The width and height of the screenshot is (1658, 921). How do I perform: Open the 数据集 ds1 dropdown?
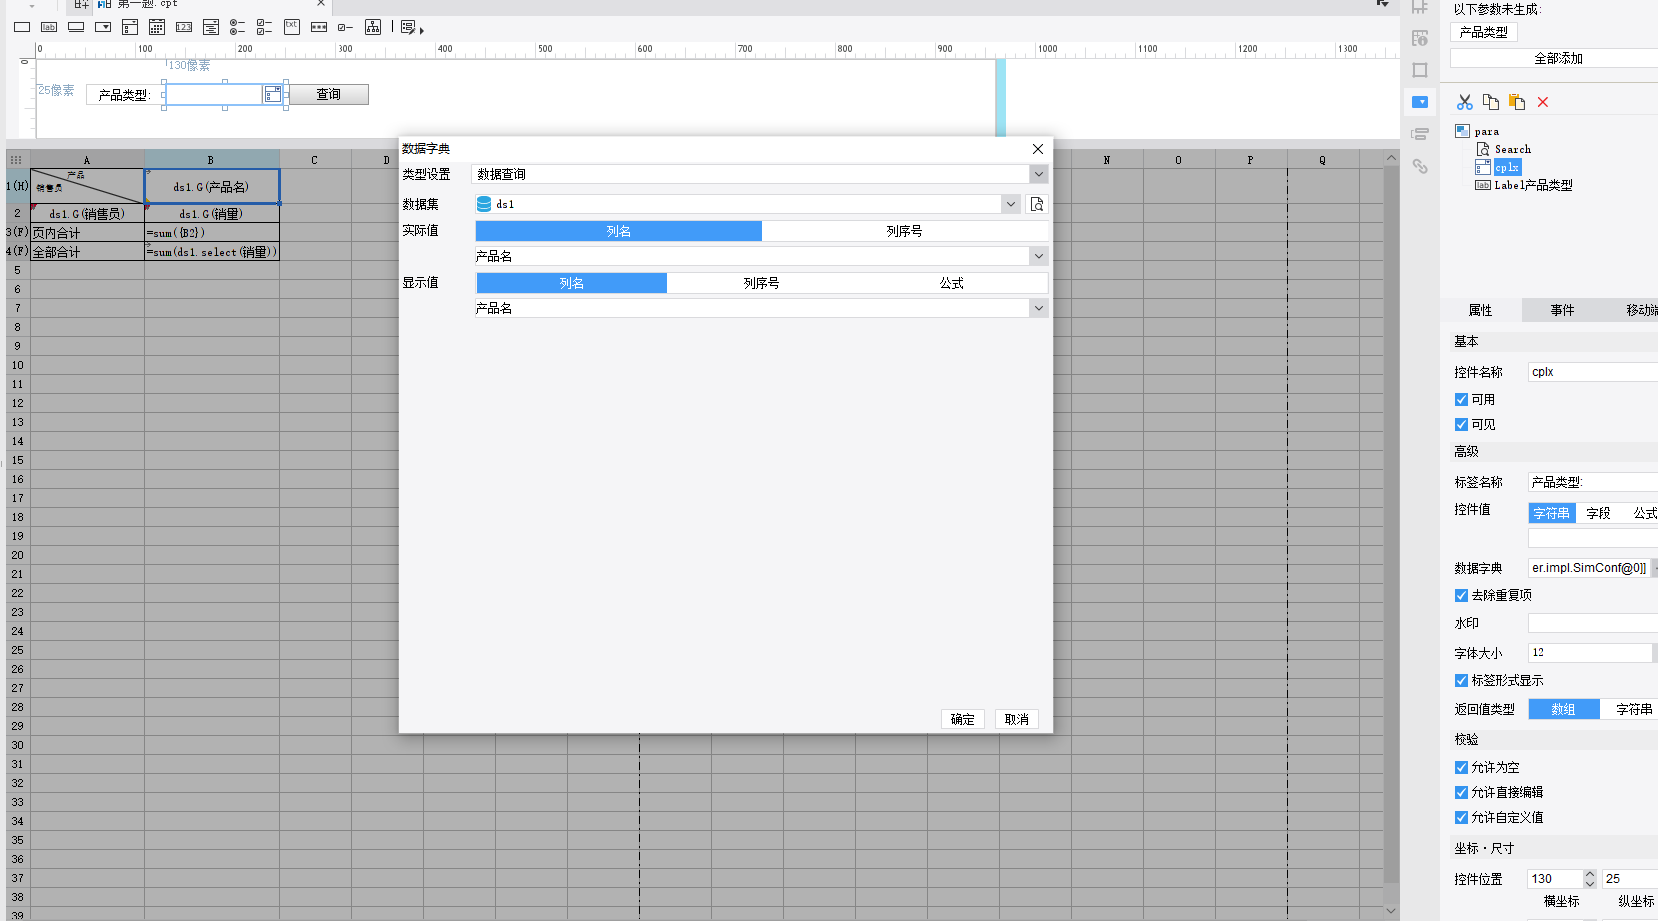coord(1010,204)
